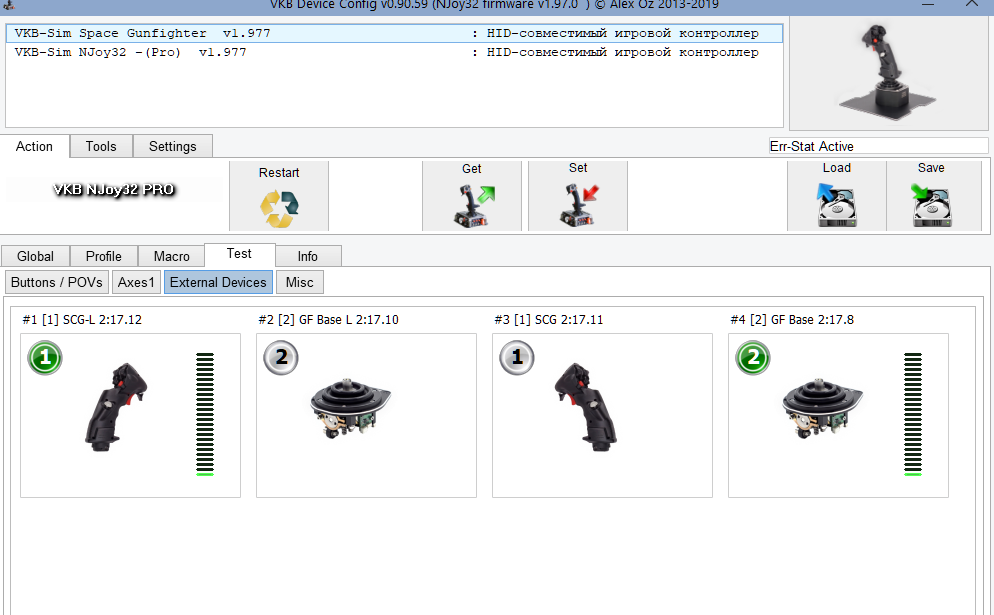Click the Restart button label text
Viewport: 994px width, 615px height.
(279, 172)
